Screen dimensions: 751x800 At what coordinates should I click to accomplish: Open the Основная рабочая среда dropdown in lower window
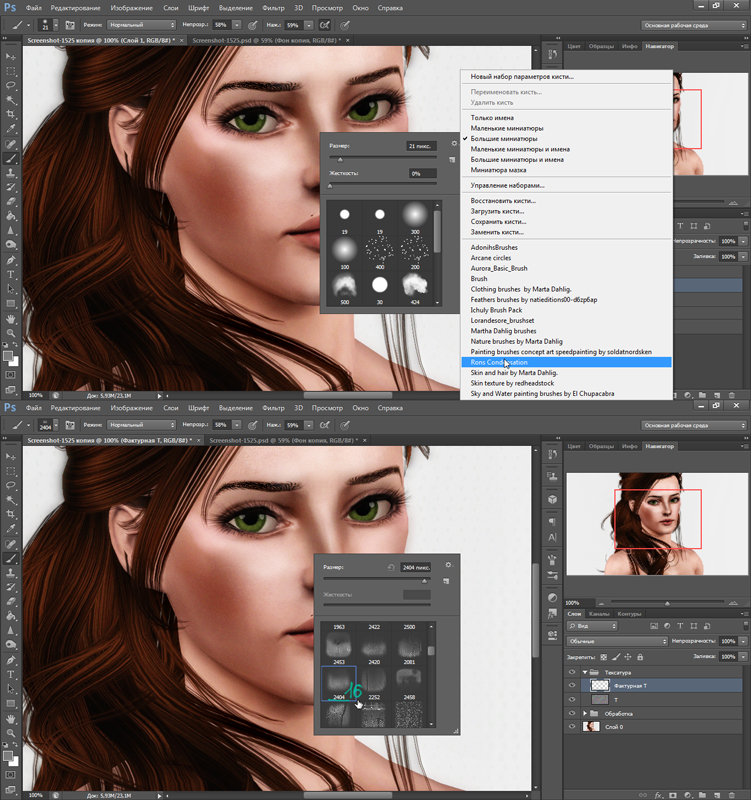pyautogui.click(x=694, y=425)
